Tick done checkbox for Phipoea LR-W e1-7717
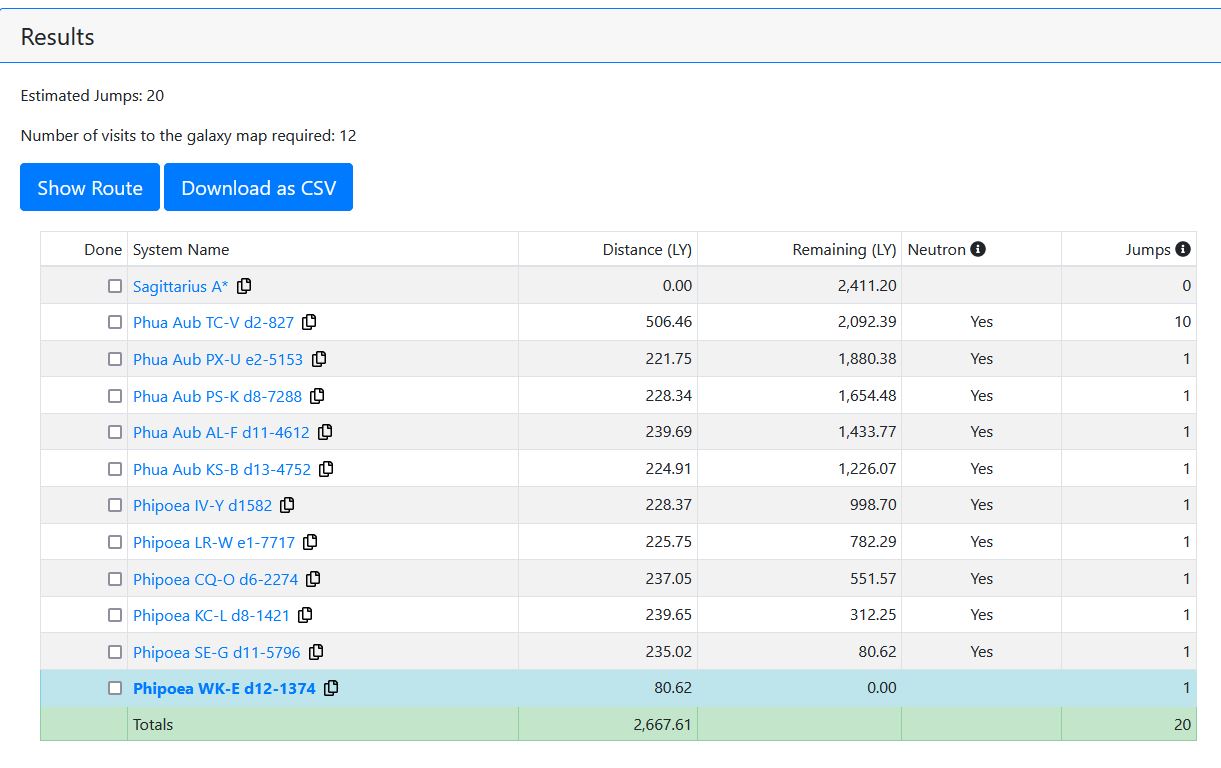 (x=115, y=542)
